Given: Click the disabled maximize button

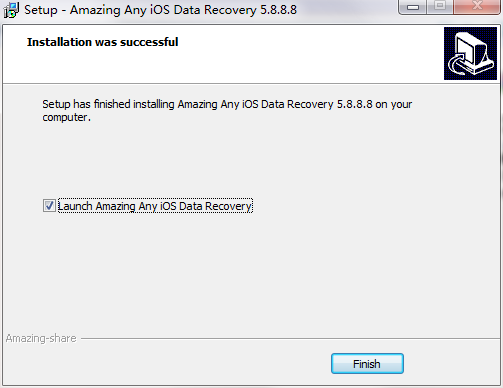Looking at the screenshot, I should coord(440,7).
